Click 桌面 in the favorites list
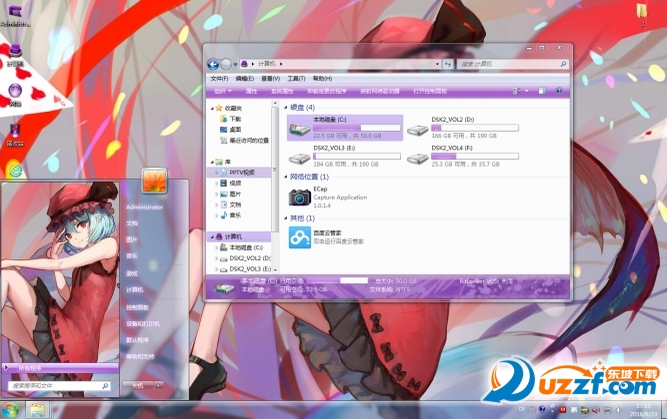This screenshot has width=667, height=419. [231, 129]
